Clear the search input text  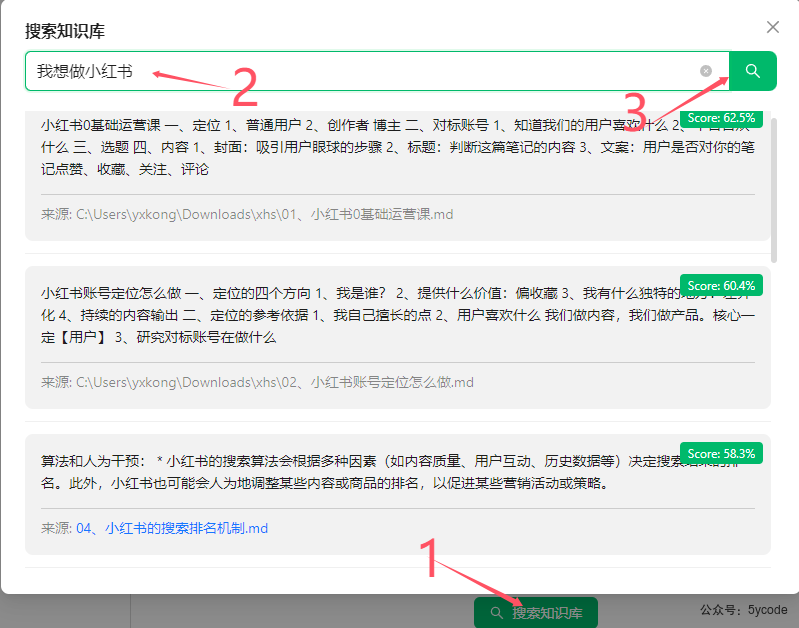pos(706,71)
